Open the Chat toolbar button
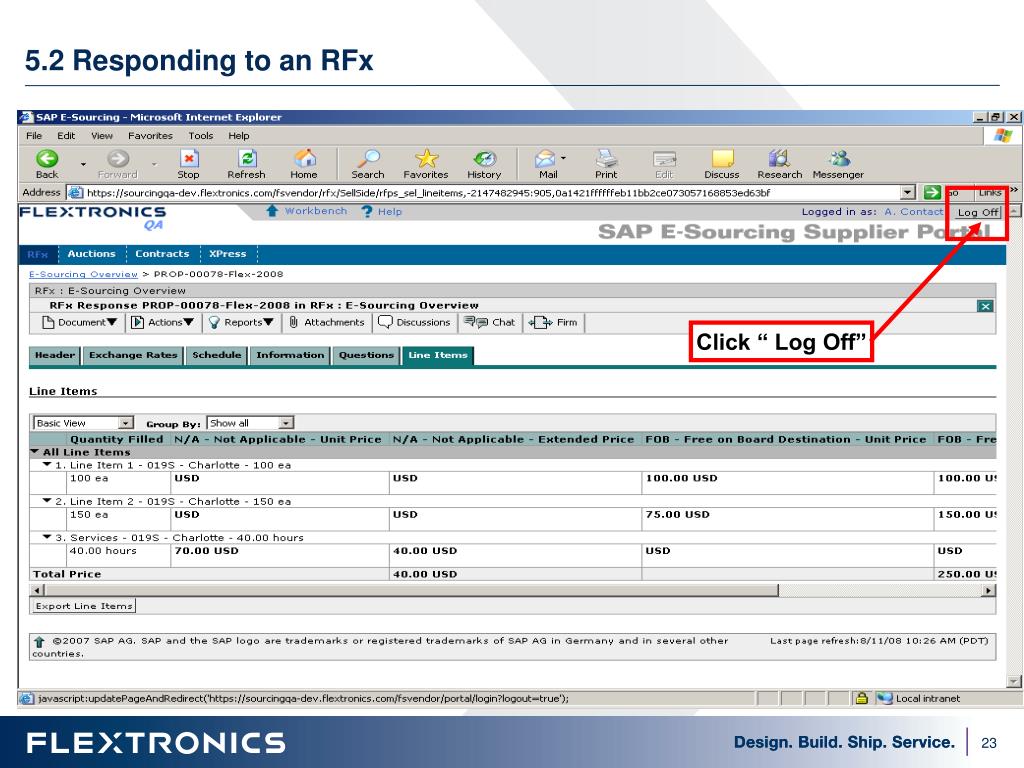The height and width of the screenshot is (768, 1024). tap(489, 323)
